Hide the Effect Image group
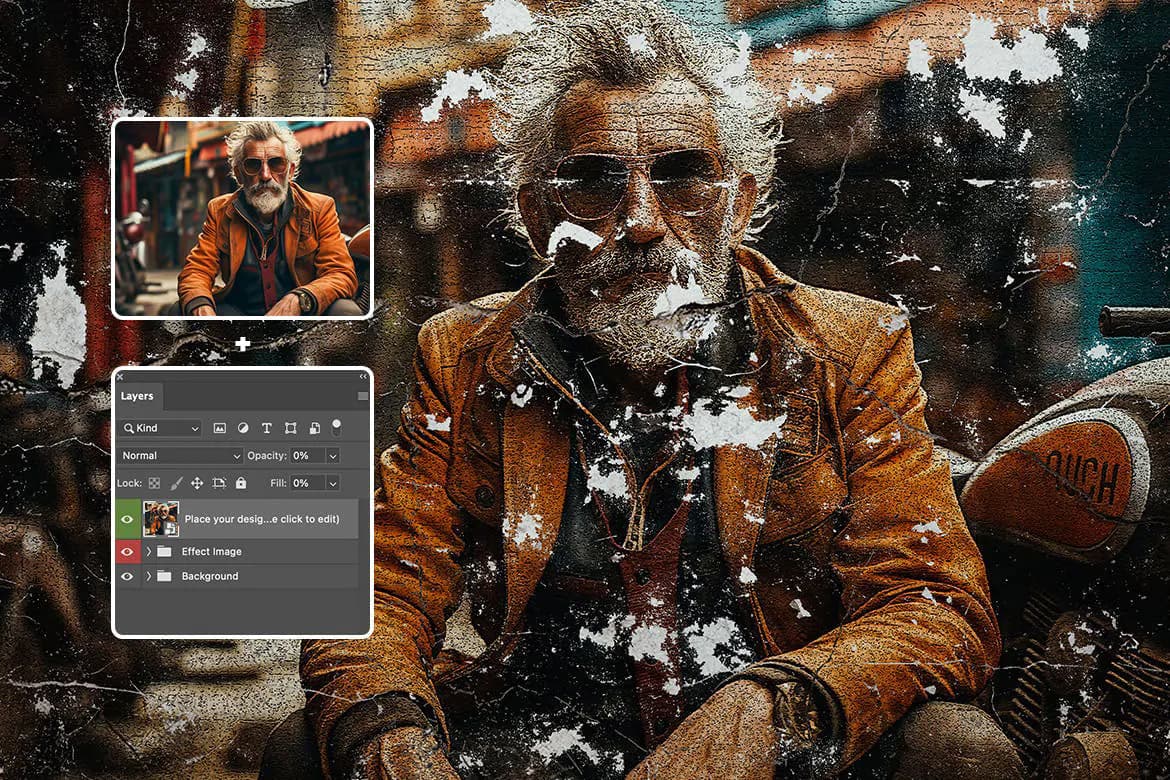Image resolution: width=1170 pixels, height=780 pixels. coord(127,552)
